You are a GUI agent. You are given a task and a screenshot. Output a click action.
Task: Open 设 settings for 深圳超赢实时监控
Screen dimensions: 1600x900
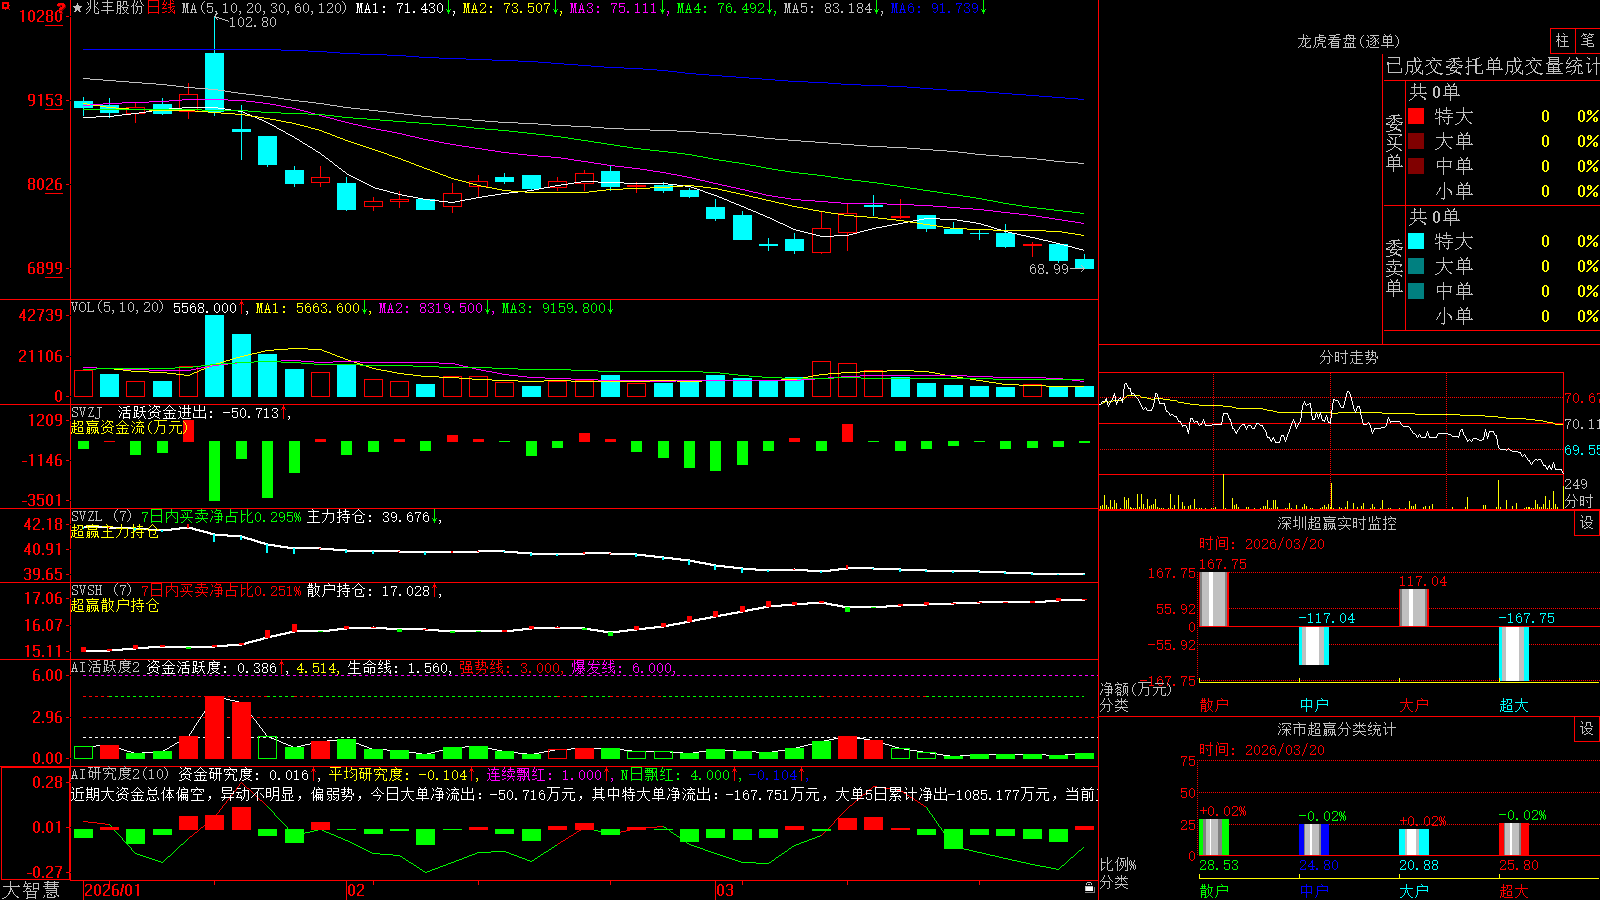coord(1587,523)
